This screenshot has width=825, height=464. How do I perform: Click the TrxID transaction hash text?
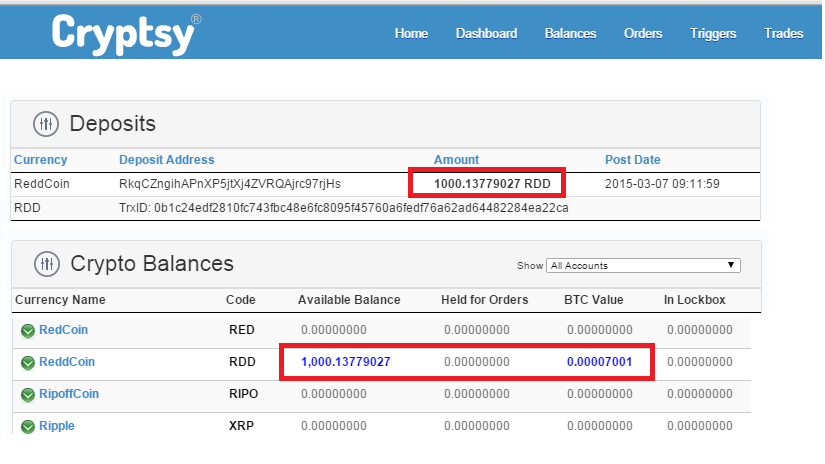click(x=344, y=208)
